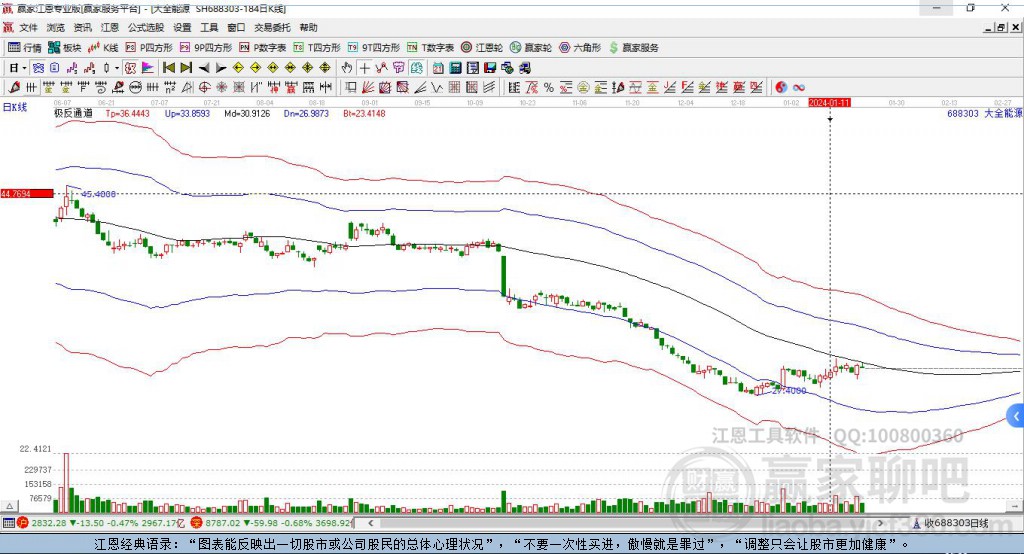The image size is (1024, 554).
Task: Expand the blue side panel chevron
Action: (1016, 416)
